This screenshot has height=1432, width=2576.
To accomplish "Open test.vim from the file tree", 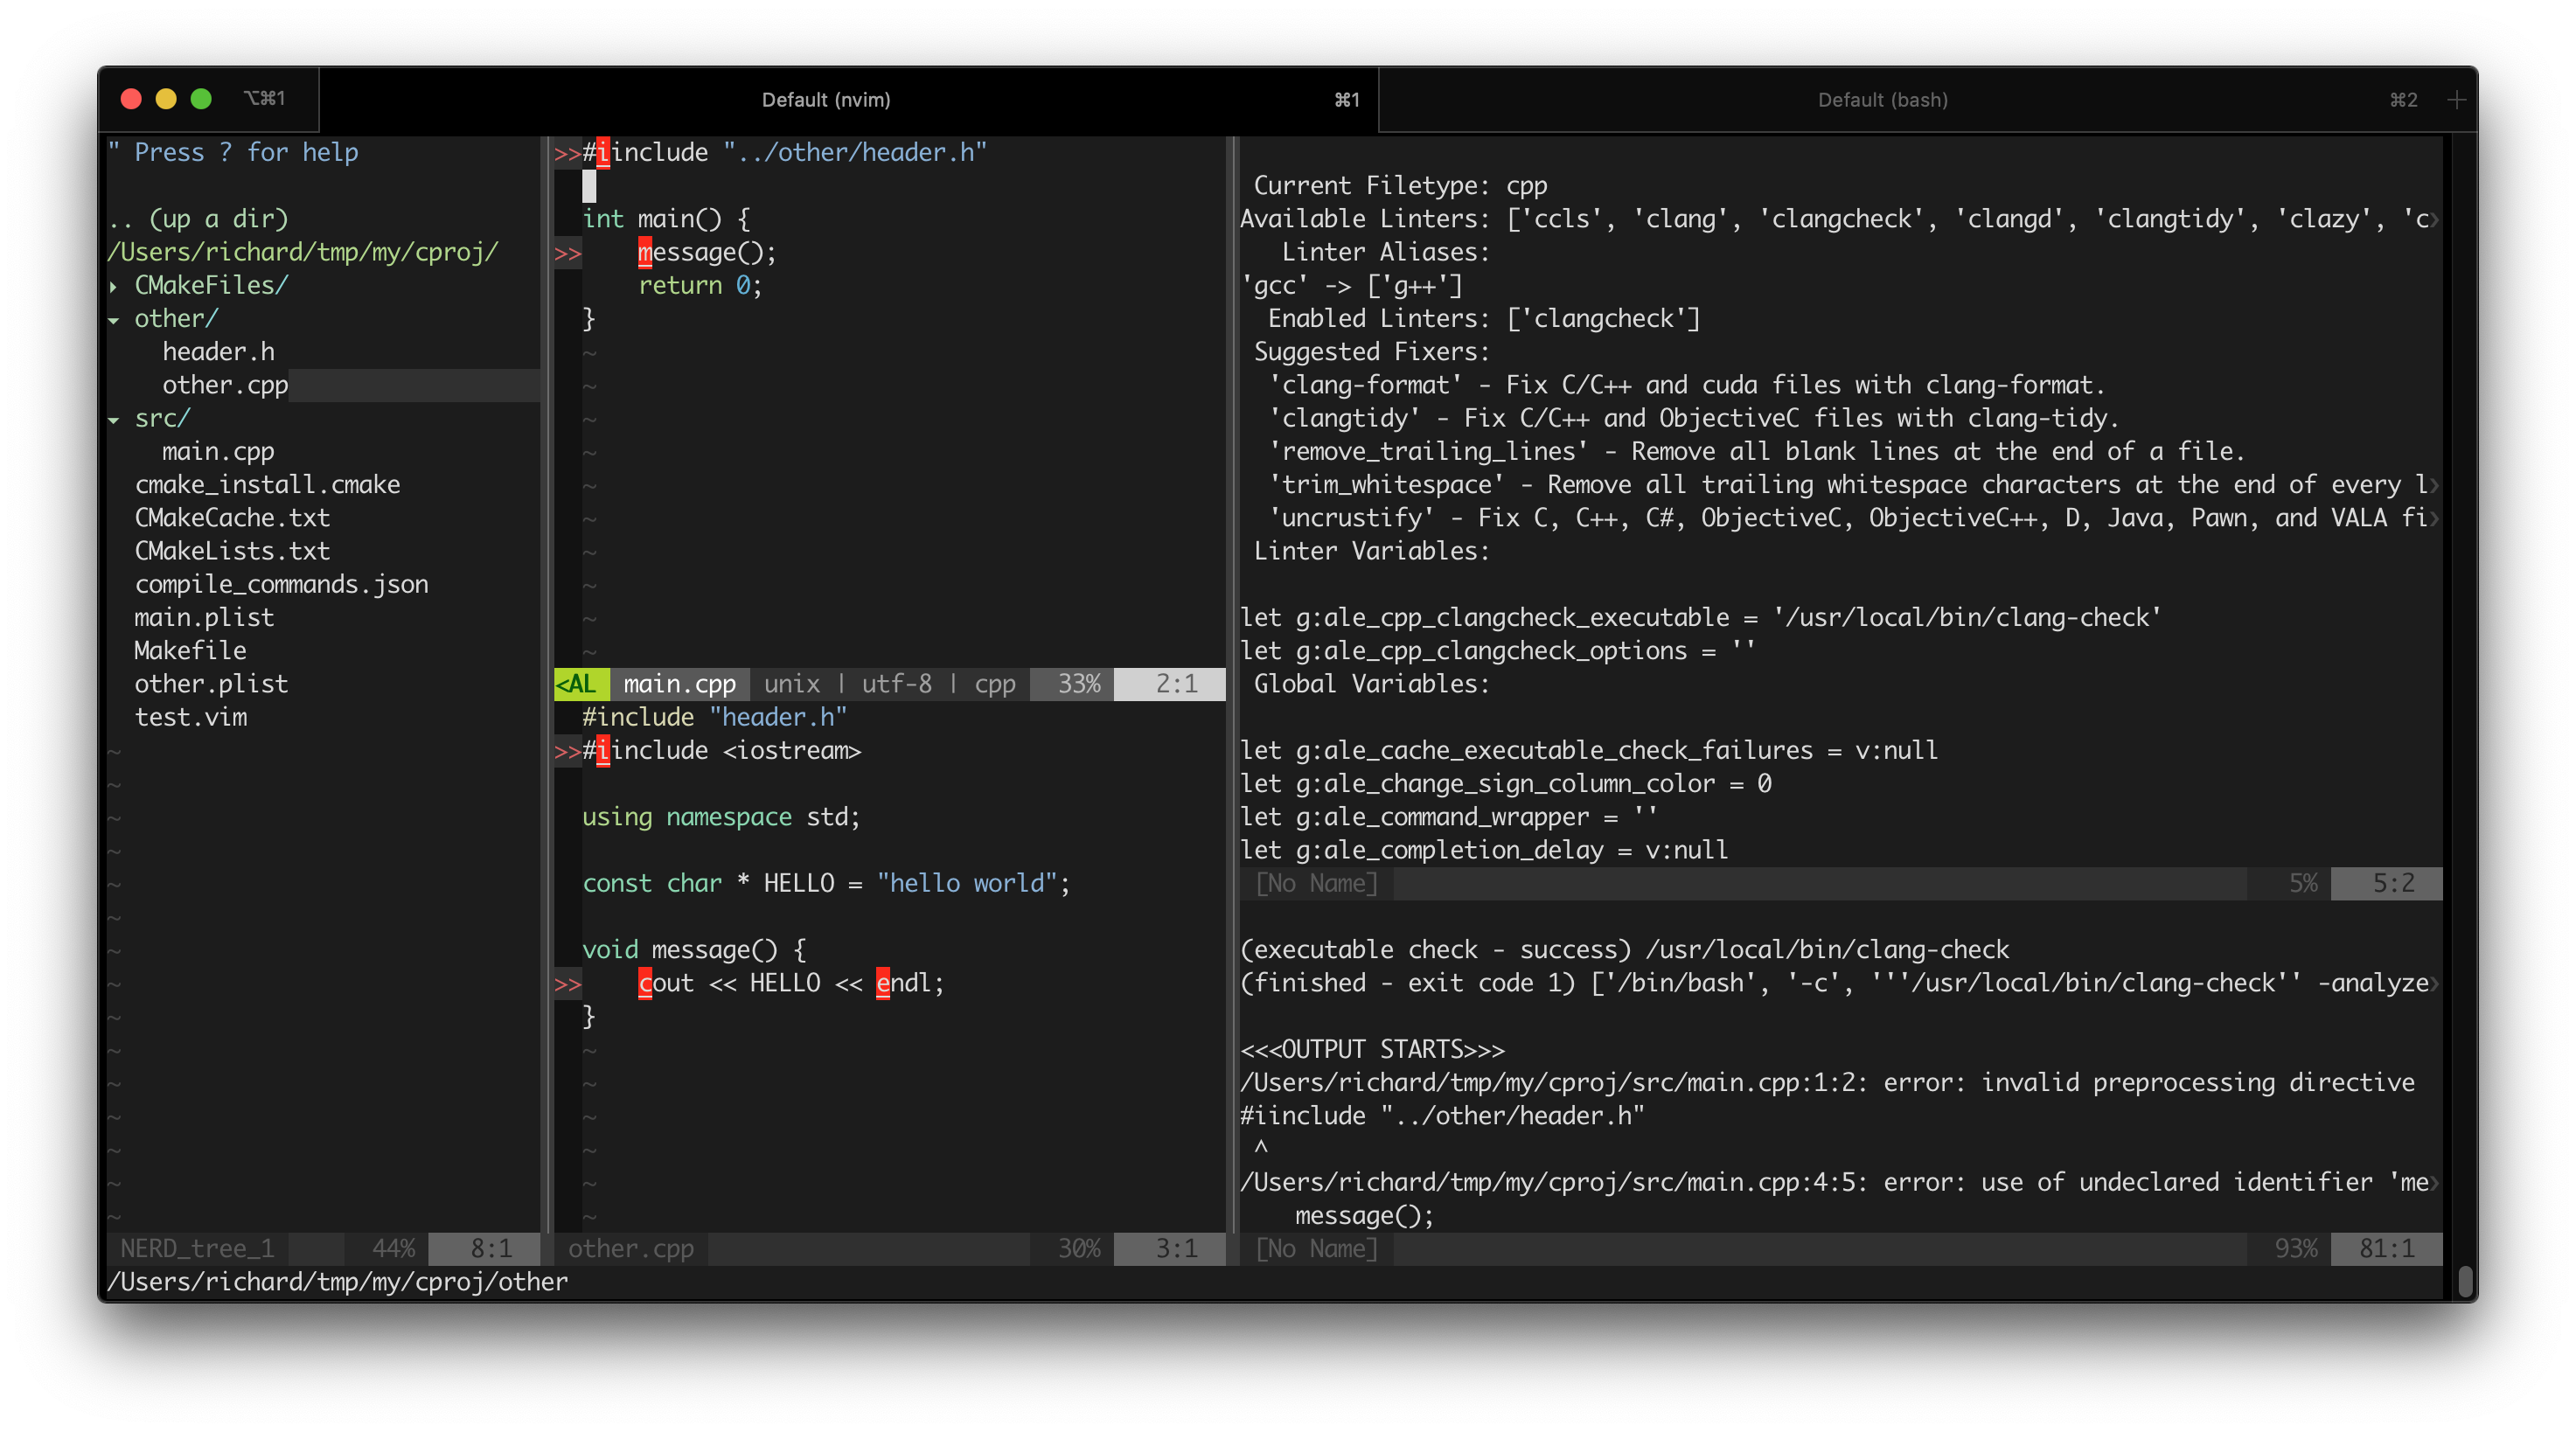I will click(x=191, y=717).
